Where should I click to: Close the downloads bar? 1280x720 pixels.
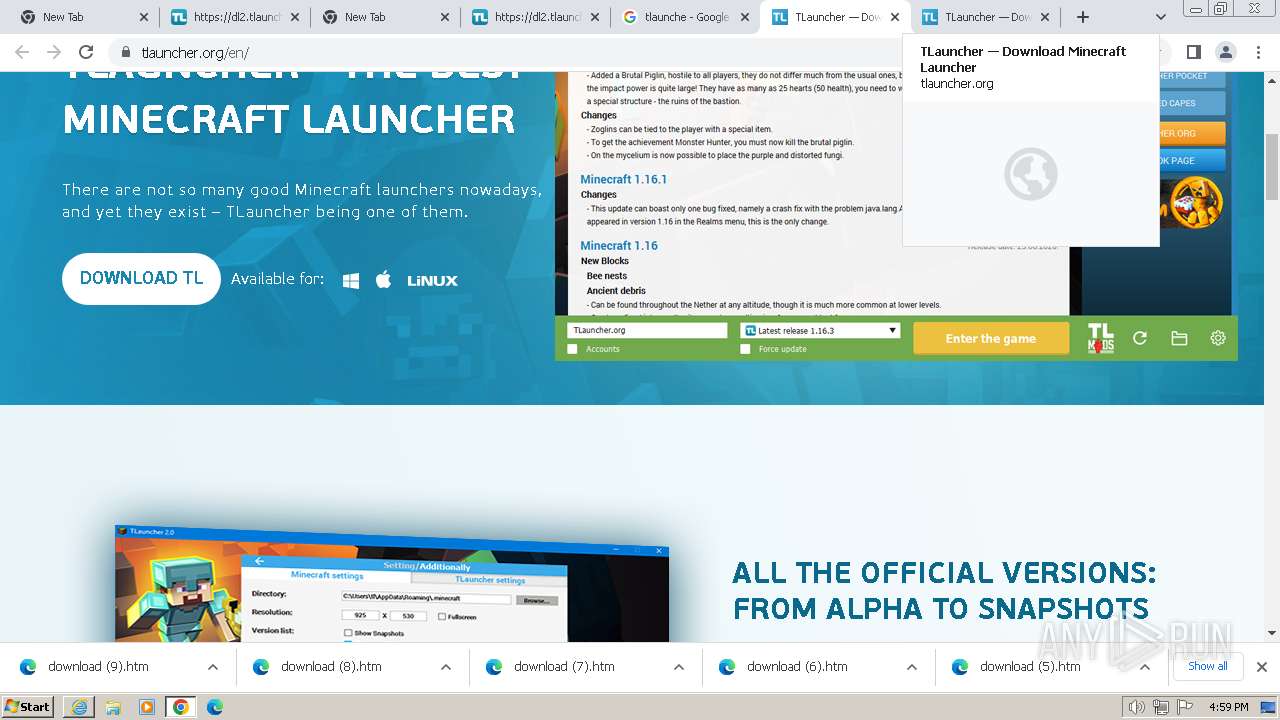coord(1262,667)
